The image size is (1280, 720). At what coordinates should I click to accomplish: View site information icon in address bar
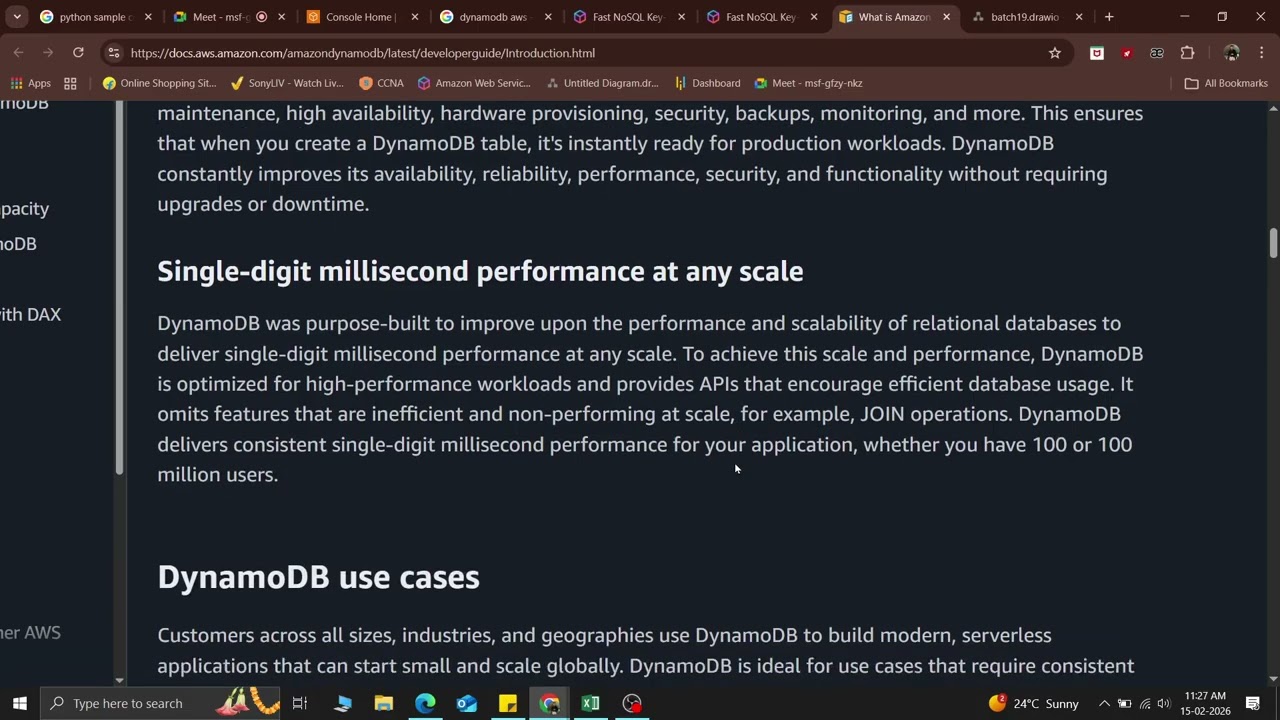point(113,53)
